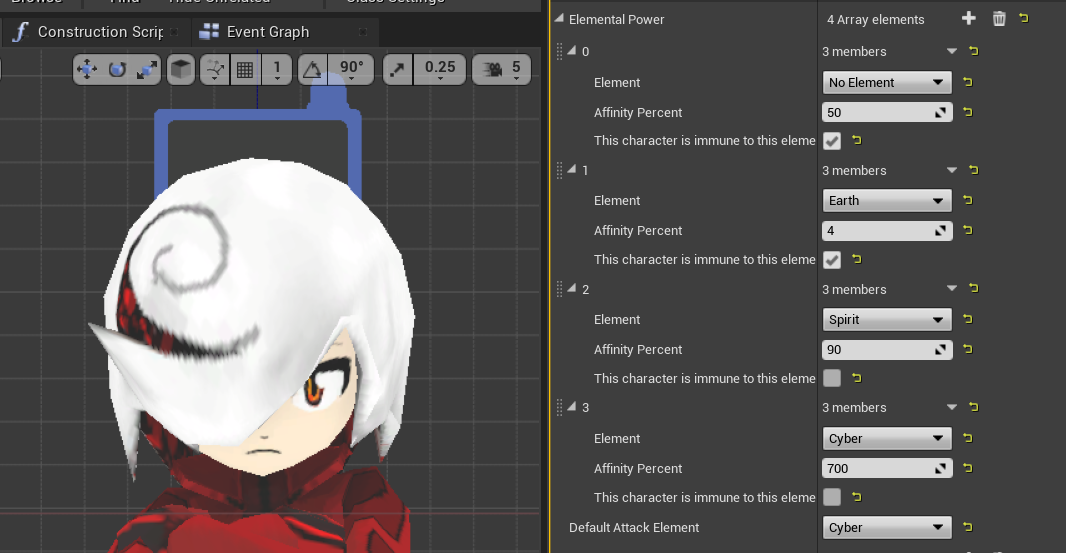Switch to Event Graph tab
Image resolution: width=1066 pixels, height=553 pixels.
268,32
